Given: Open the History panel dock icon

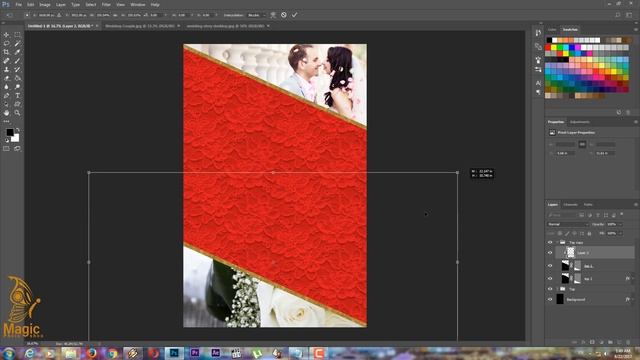Looking at the screenshot, I should click(538, 33).
